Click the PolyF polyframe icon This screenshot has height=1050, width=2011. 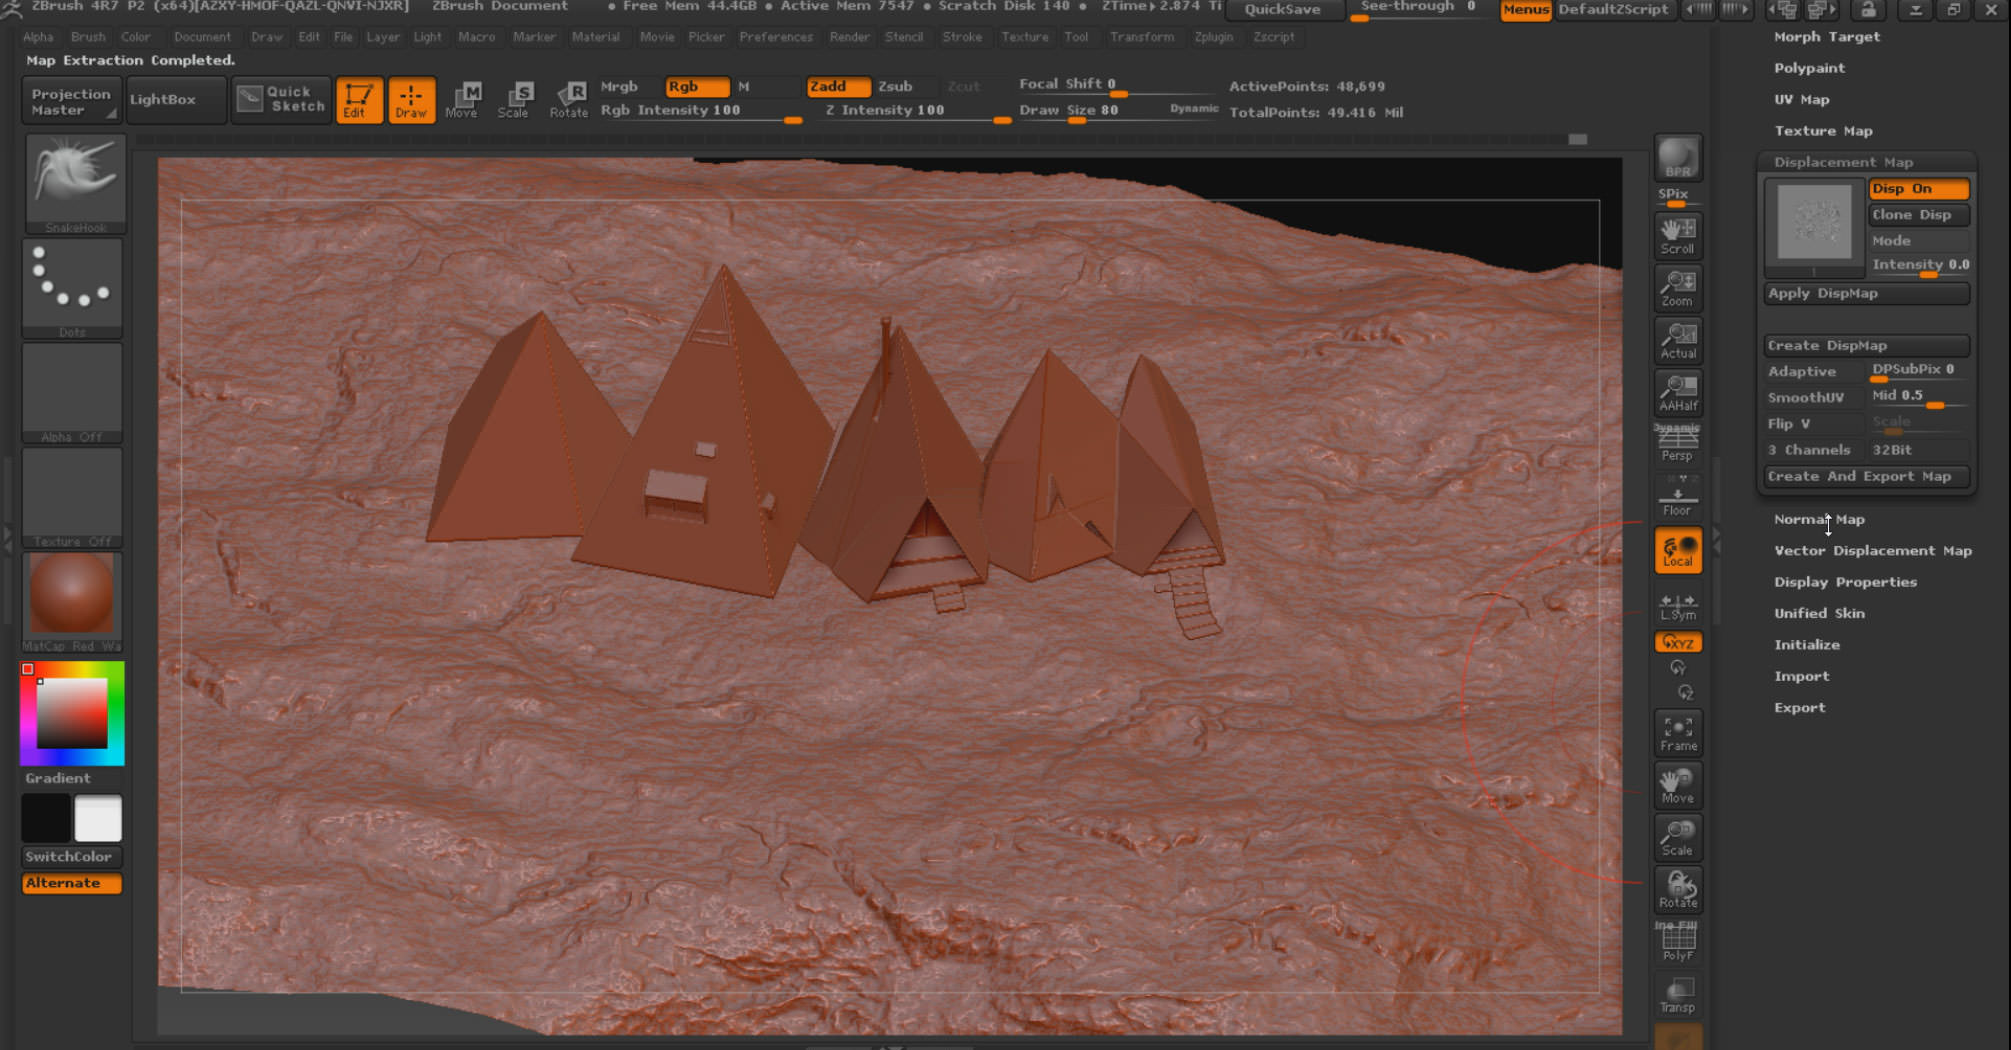point(1677,938)
